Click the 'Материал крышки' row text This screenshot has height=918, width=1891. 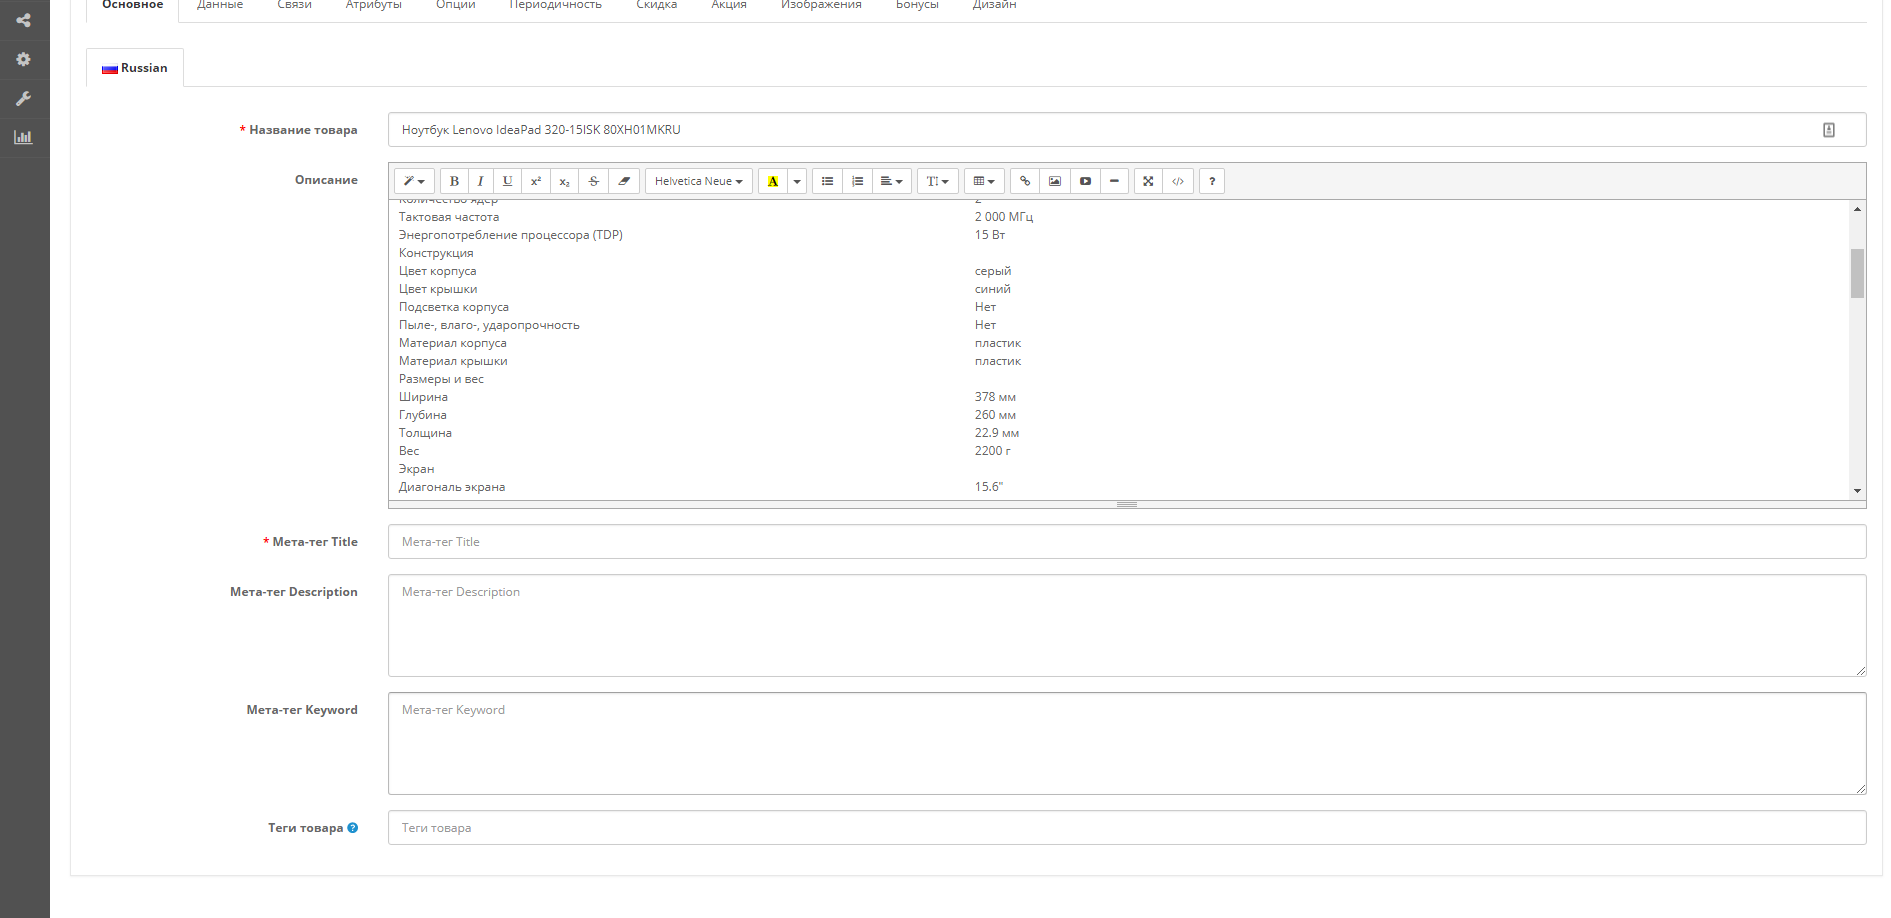(453, 361)
